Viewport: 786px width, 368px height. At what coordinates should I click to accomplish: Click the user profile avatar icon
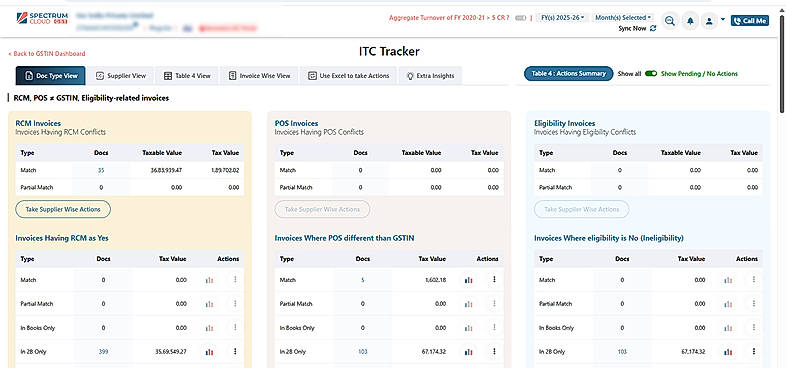709,21
